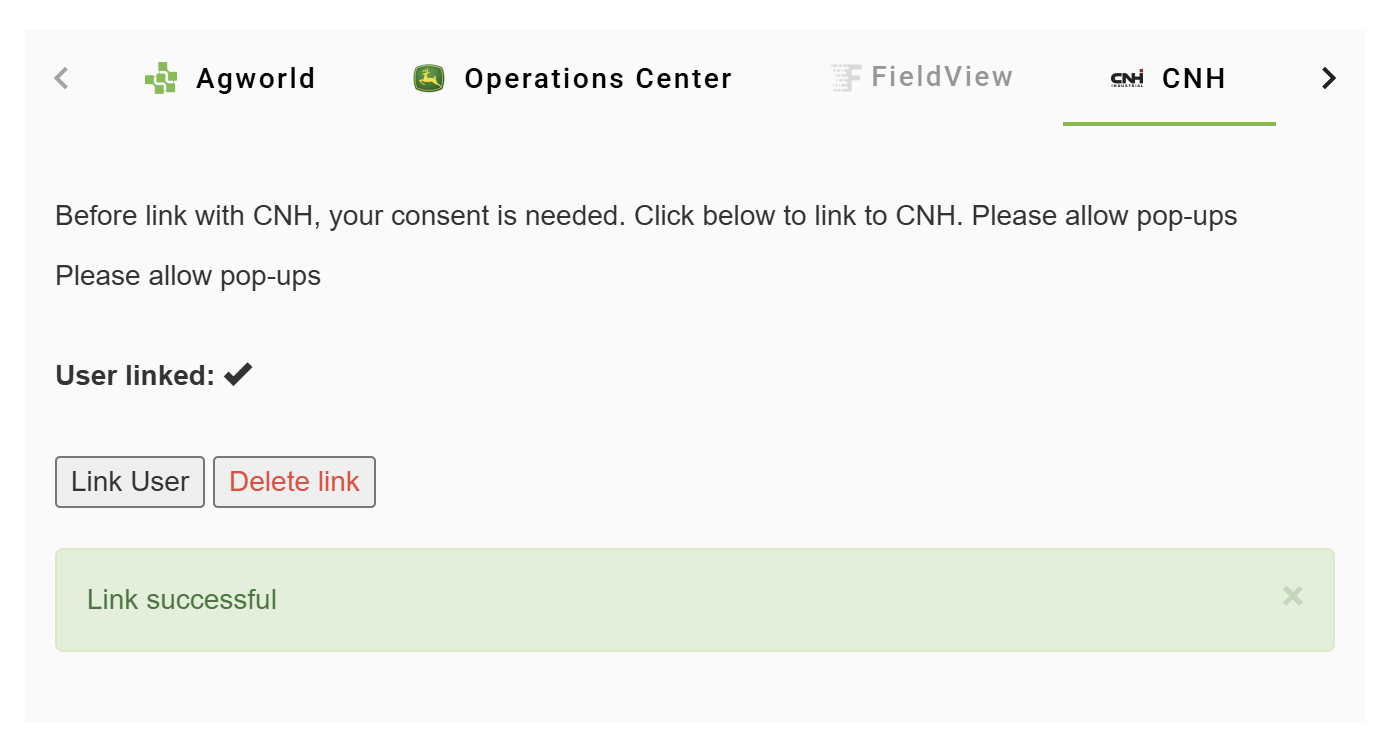
Task: Switch to the Agworld tab label
Action: [256, 78]
